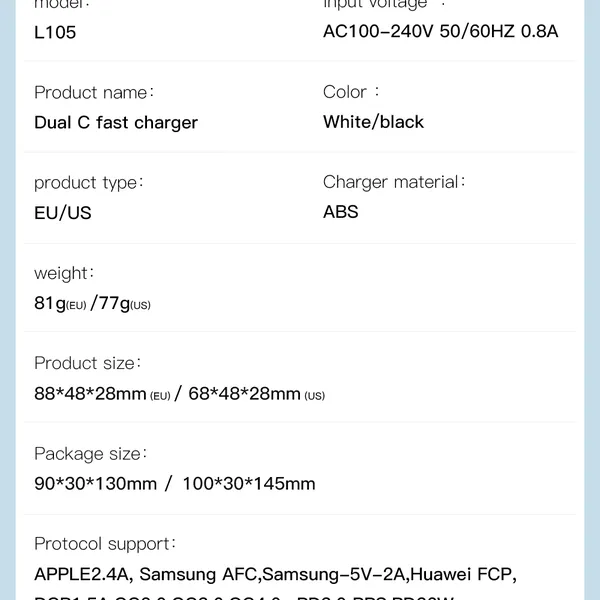This screenshot has height=600, width=600.
Task: Click the "Color :" label
Action: [351, 92]
